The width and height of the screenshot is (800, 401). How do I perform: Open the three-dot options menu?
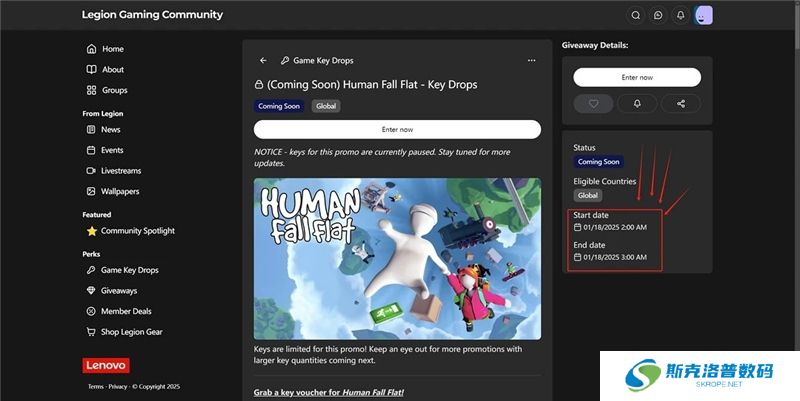point(531,60)
